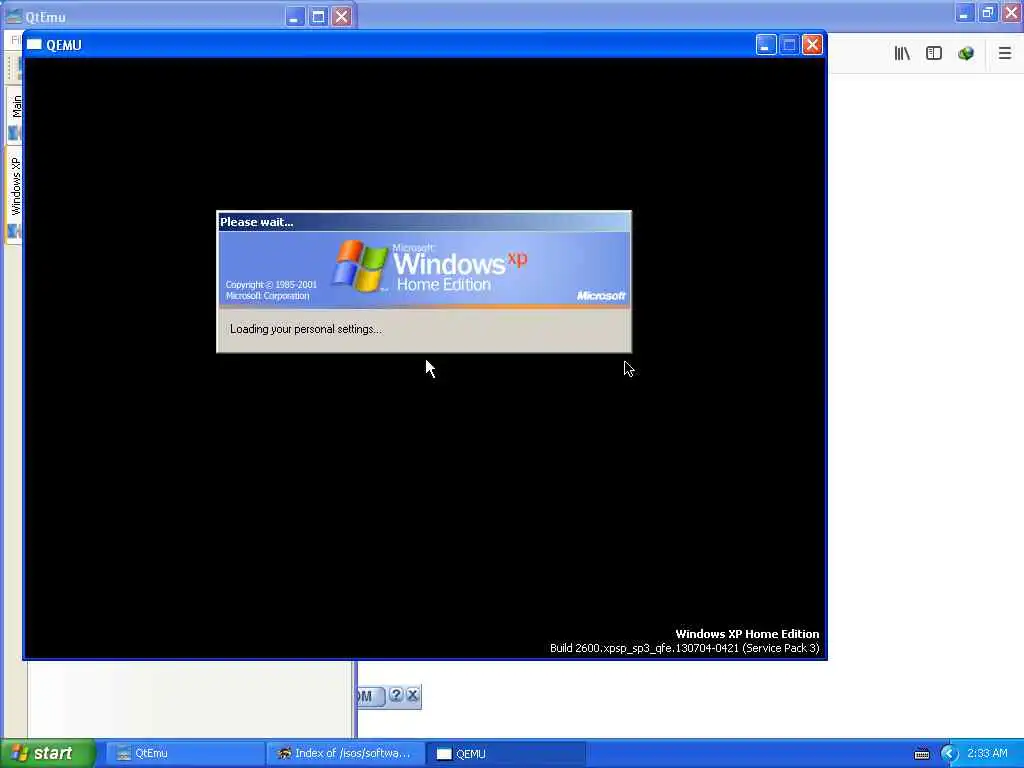Click the QEMU title bar text
Screen dimensions: 1024x768
click(x=64, y=45)
